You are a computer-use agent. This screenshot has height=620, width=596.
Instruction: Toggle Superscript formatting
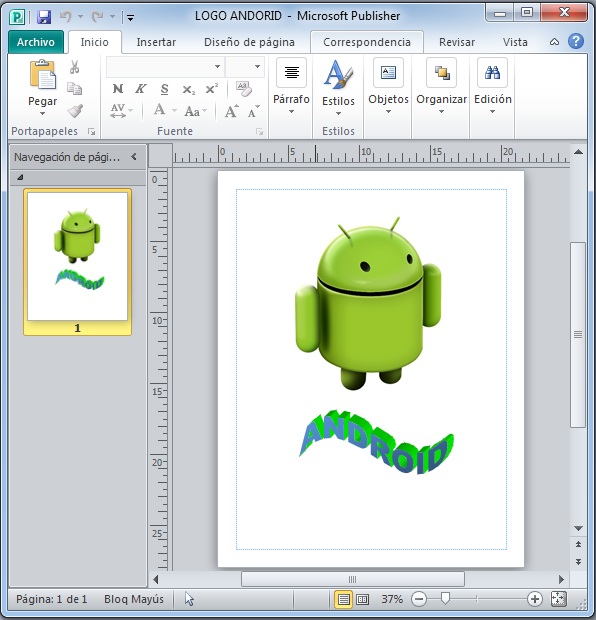point(212,89)
